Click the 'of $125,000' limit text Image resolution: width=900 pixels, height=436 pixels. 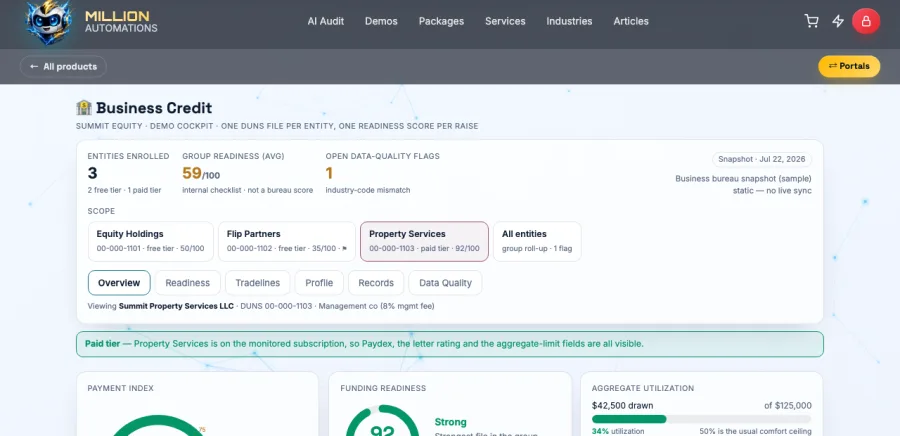click(788, 406)
